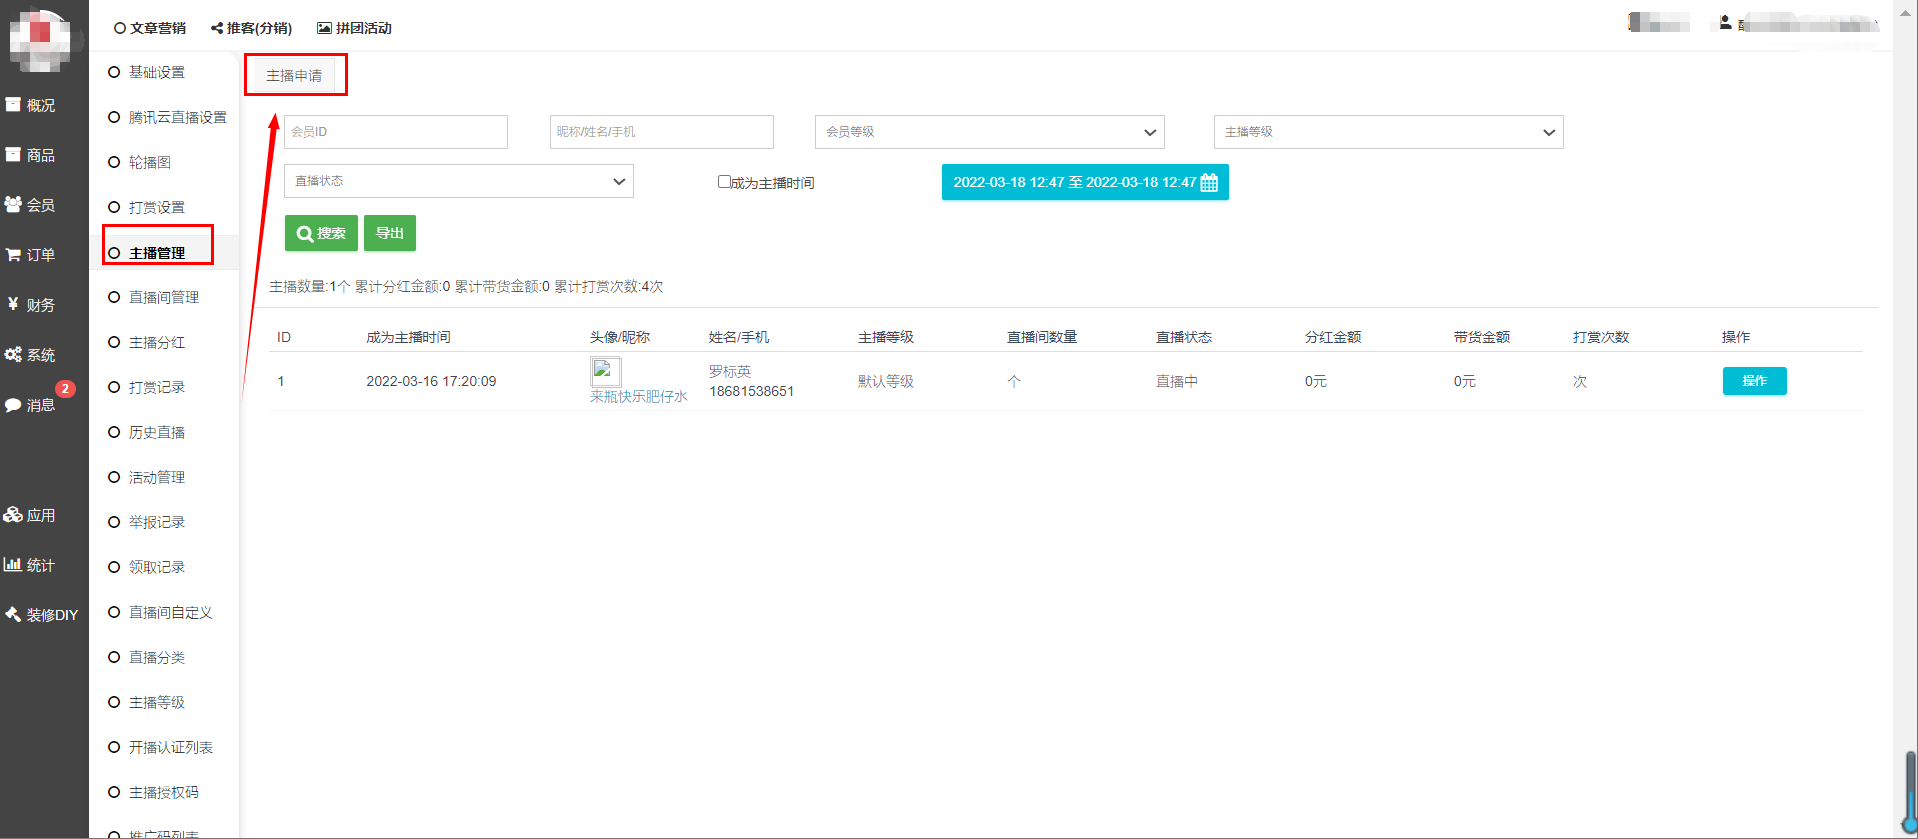The width and height of the screenshot is (1918, 839).
Task: Click the green 导出 export button
Action: (x=390, y=233)
